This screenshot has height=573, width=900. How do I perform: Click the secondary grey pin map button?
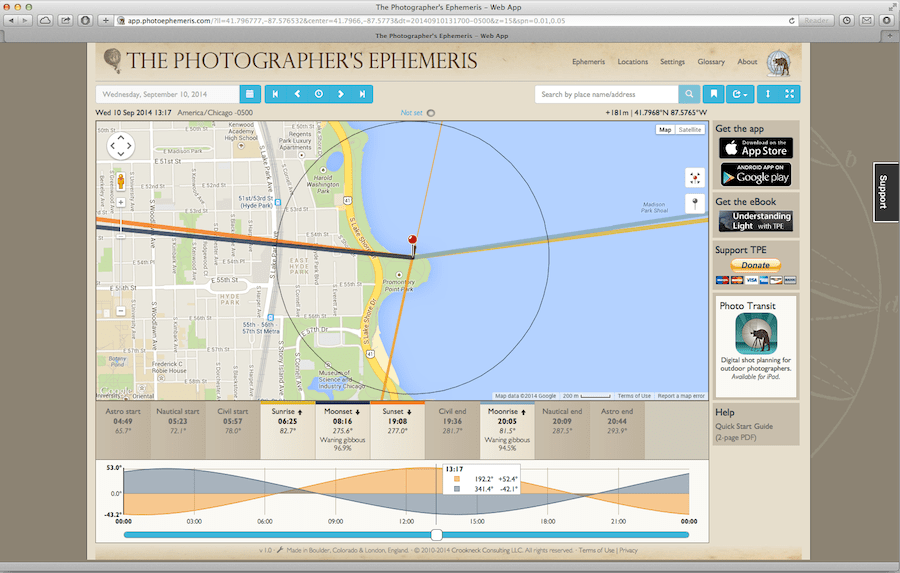tap(695, 204)
